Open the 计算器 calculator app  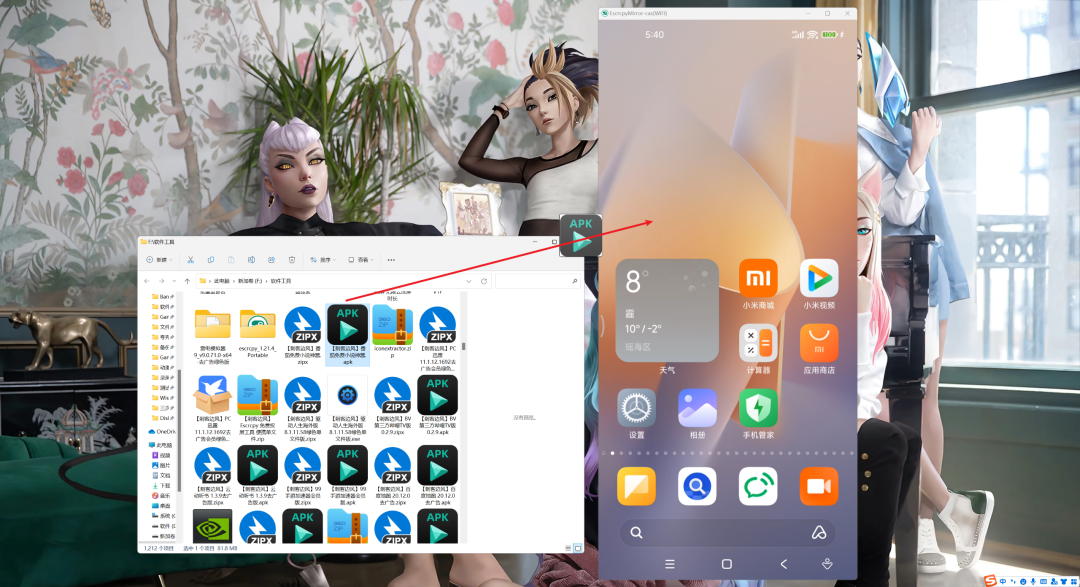758,343
